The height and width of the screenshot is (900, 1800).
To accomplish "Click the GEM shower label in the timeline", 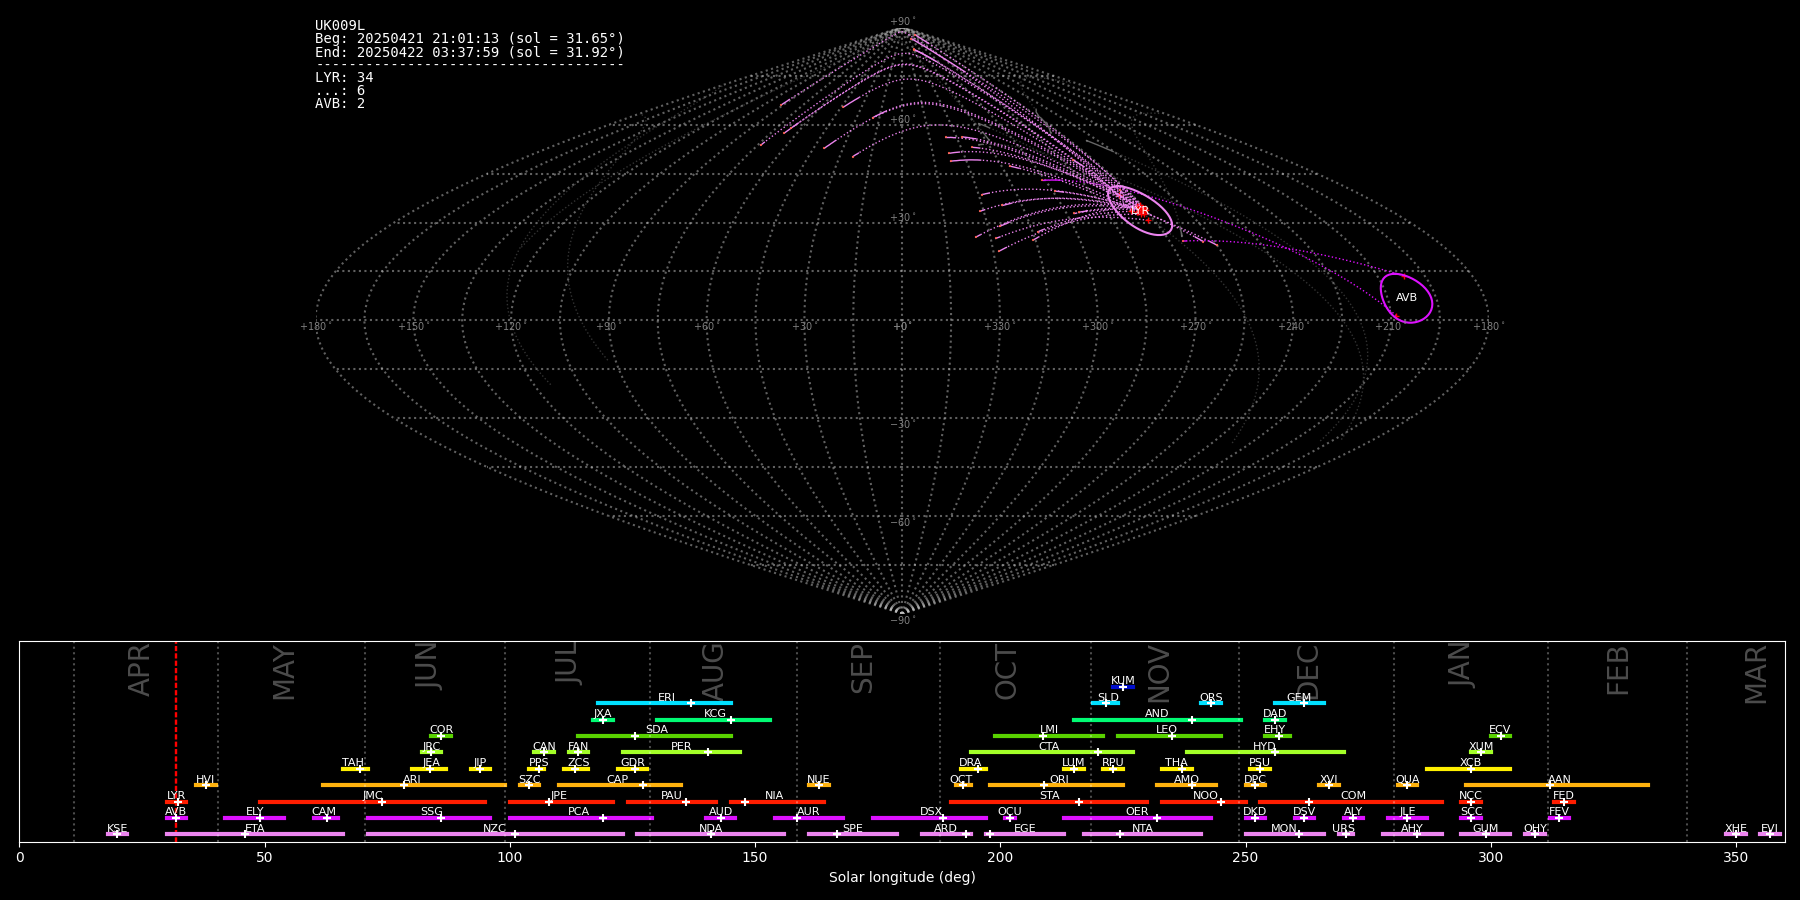I will point(1299,698).
